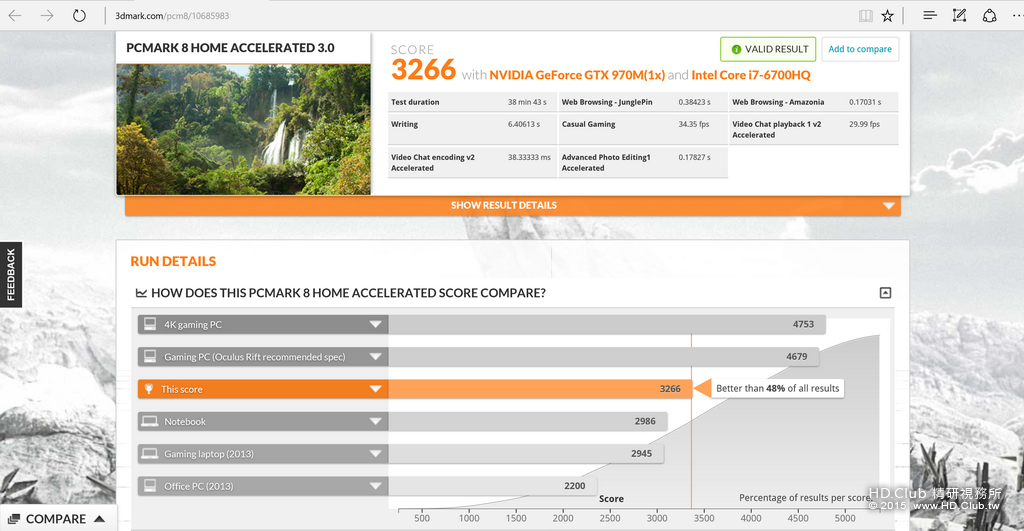Image resolution: width=1024 pixels, height=531 pixels.
Task: Open the NVIDIA GeForce GTX 970M link
Action: click(x=577, y=75)
